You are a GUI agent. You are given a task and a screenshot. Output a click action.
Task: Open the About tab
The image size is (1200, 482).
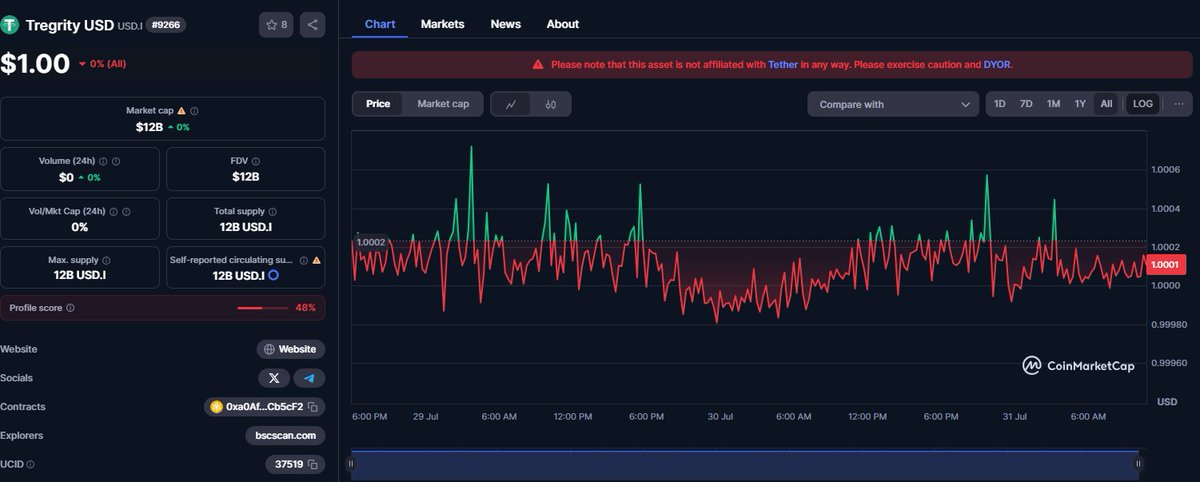tap(562, 24)
